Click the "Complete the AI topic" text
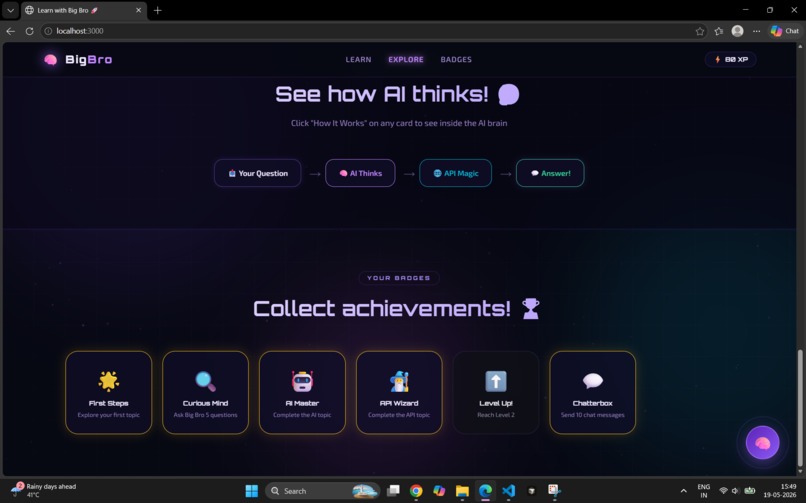 (302, 415)
